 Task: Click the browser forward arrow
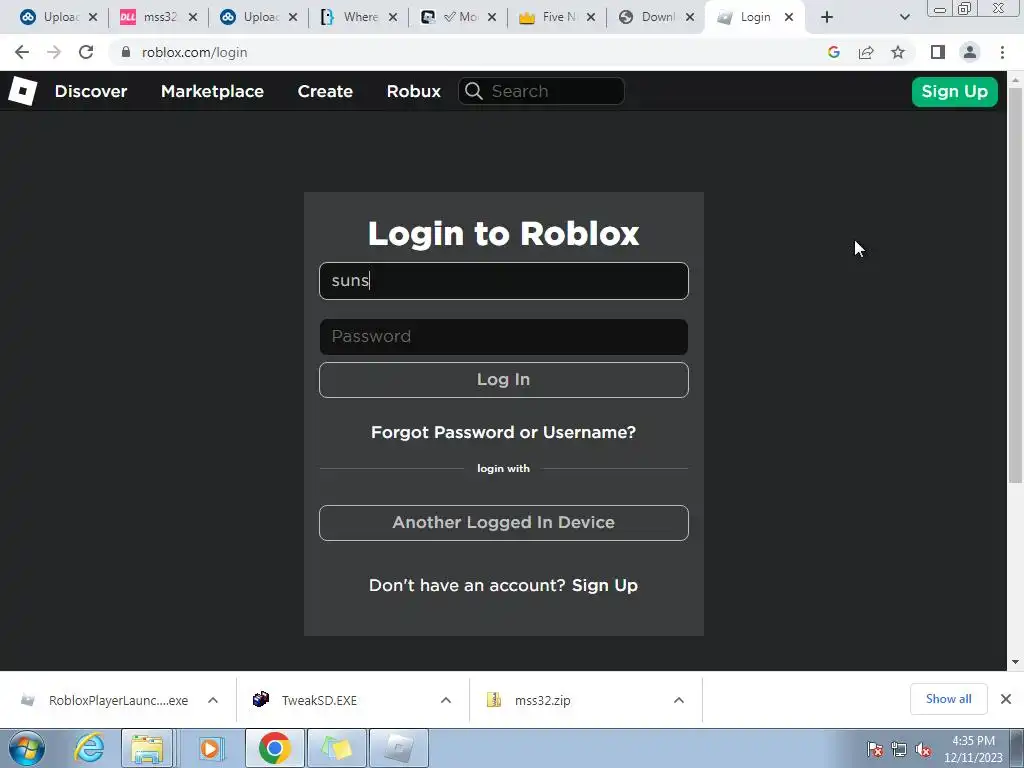(54, 52)
